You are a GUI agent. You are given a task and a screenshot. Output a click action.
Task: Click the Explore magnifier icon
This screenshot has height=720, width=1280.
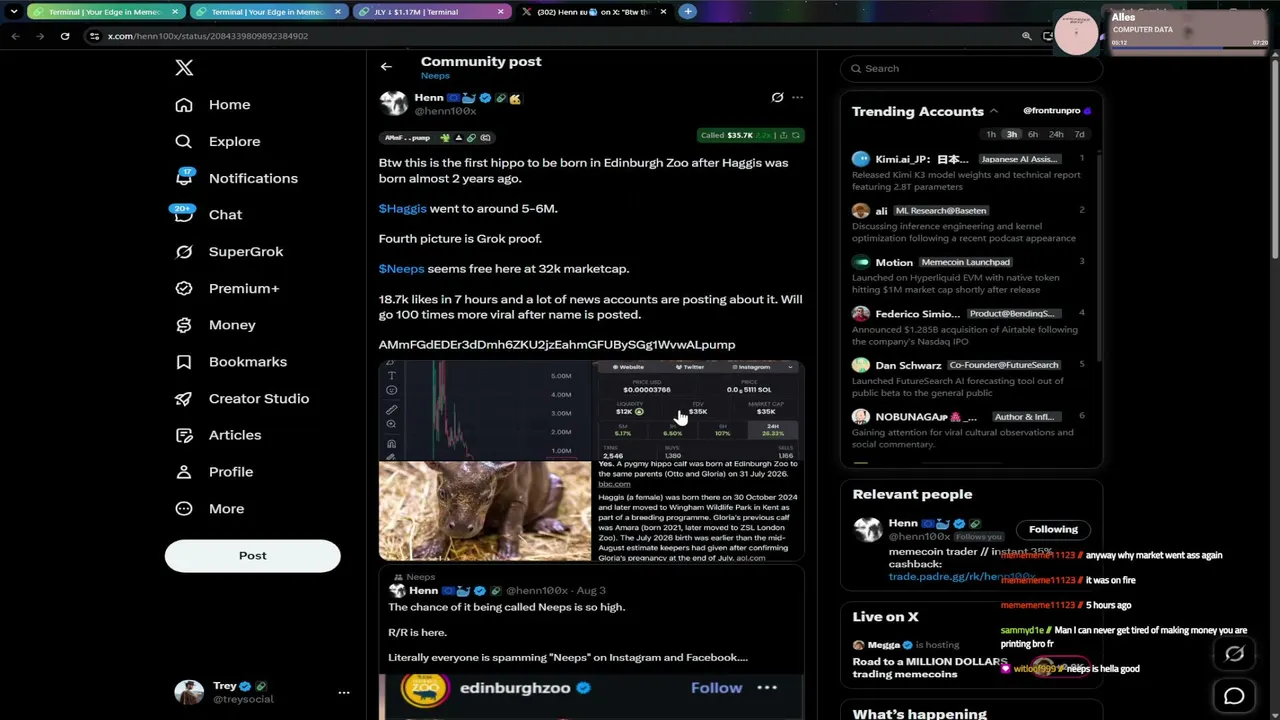pos(184,142)
